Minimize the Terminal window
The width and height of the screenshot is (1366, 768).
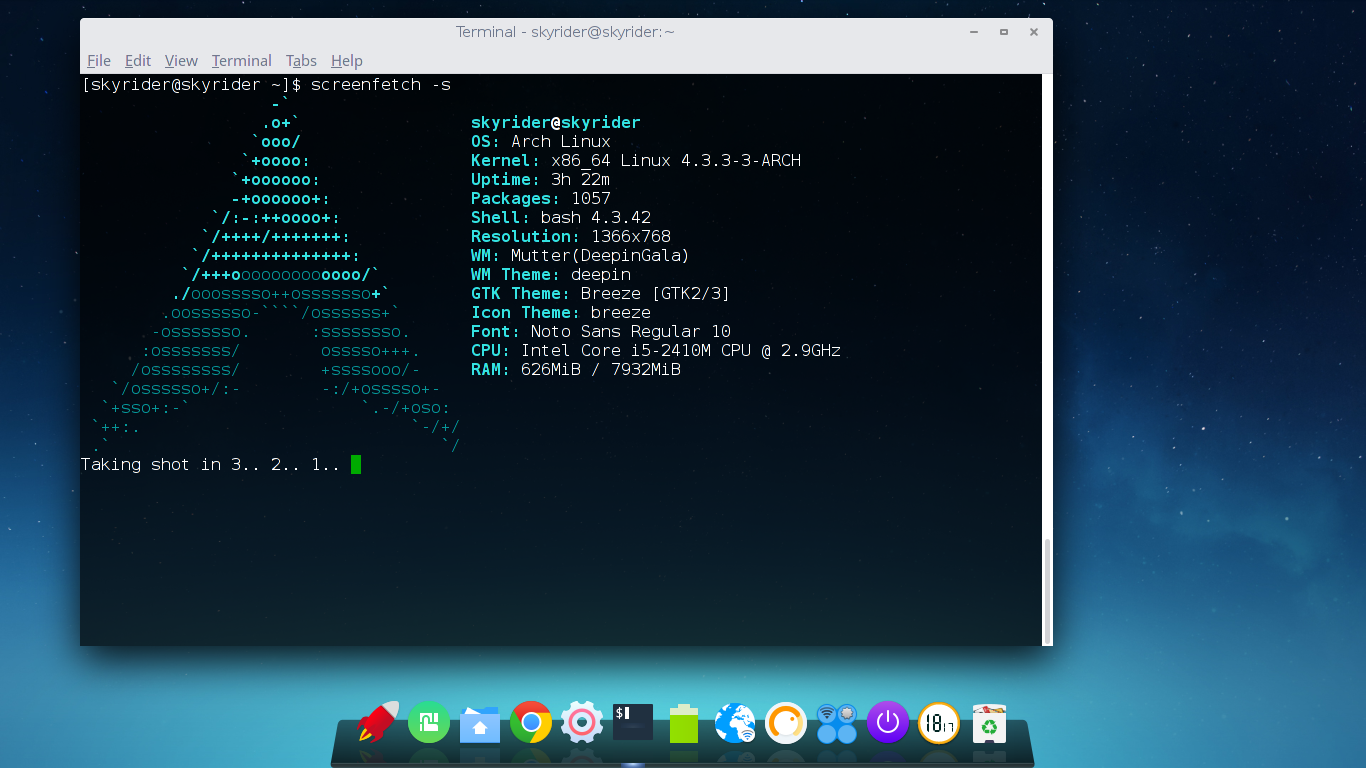(x=974, y=32)
